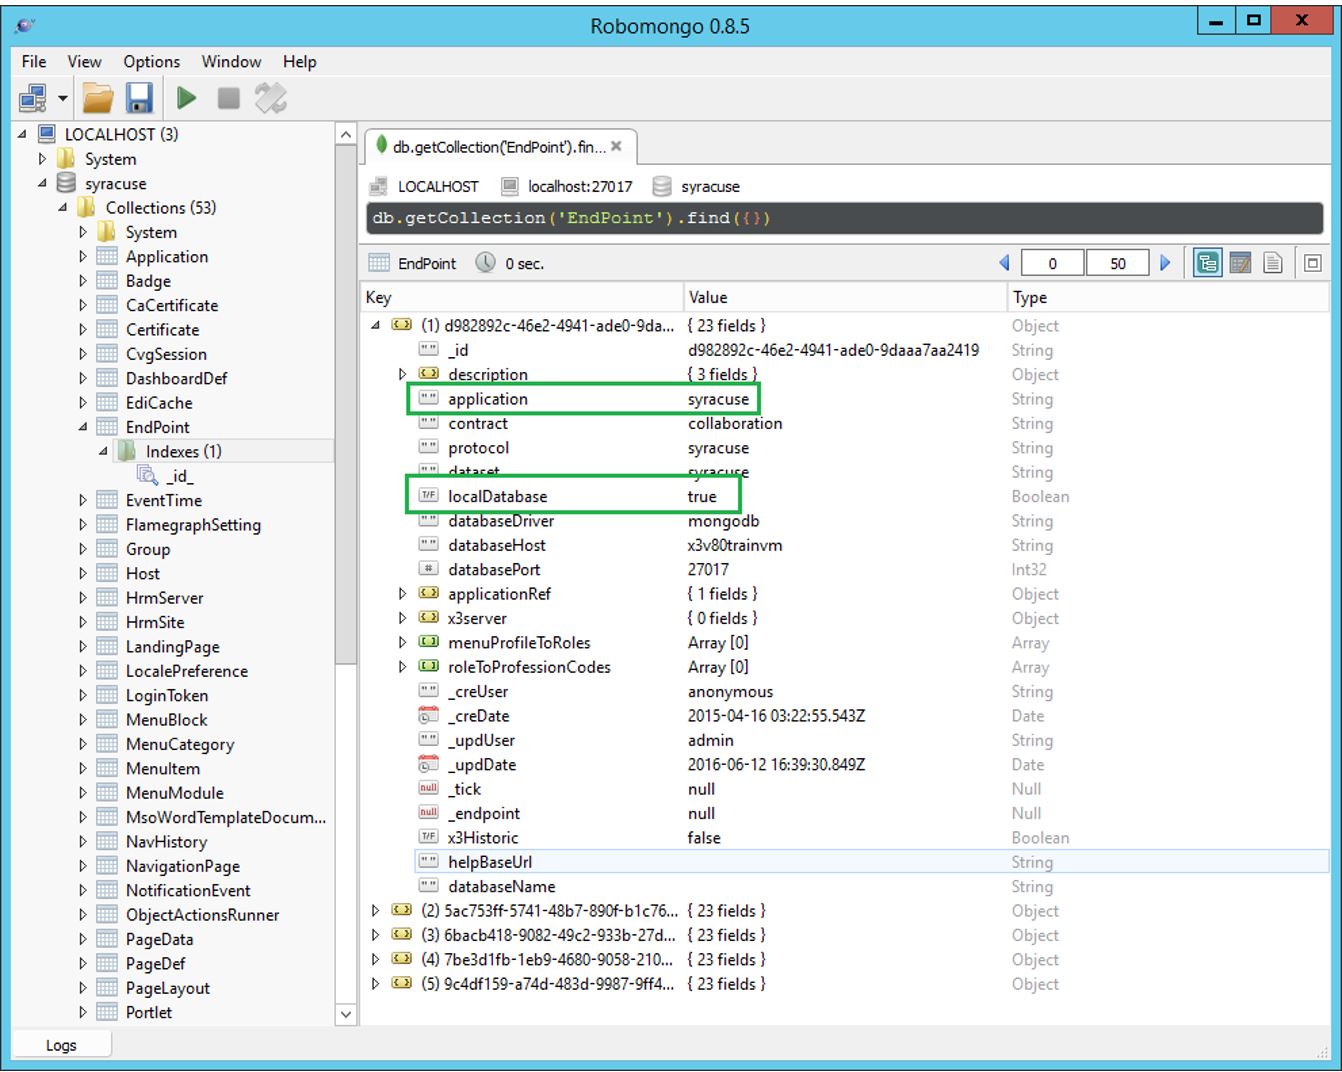This screenshot has width=1342, height=1072.
Task: Expand the applicationRef field
Action: click(x=402, y=594)
